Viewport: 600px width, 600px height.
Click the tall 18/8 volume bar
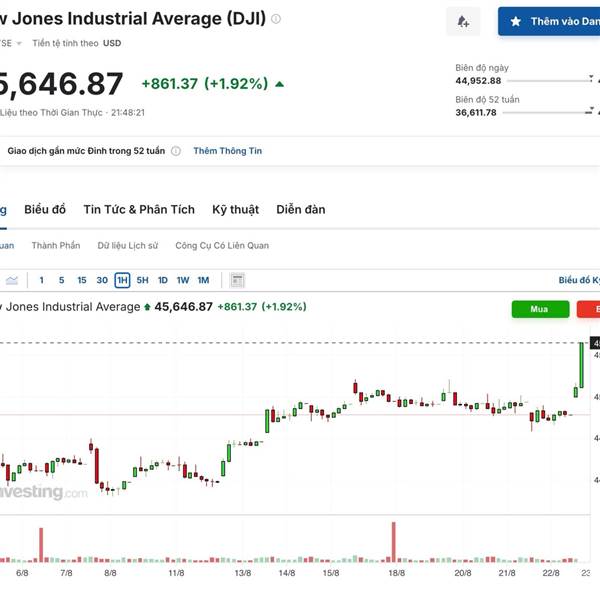[393, 542]
